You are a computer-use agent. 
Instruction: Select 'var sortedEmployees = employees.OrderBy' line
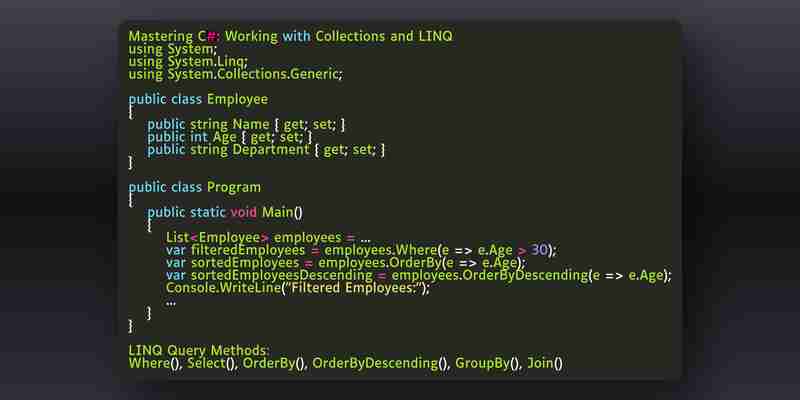pyautogui.click(x=346, y=263)
